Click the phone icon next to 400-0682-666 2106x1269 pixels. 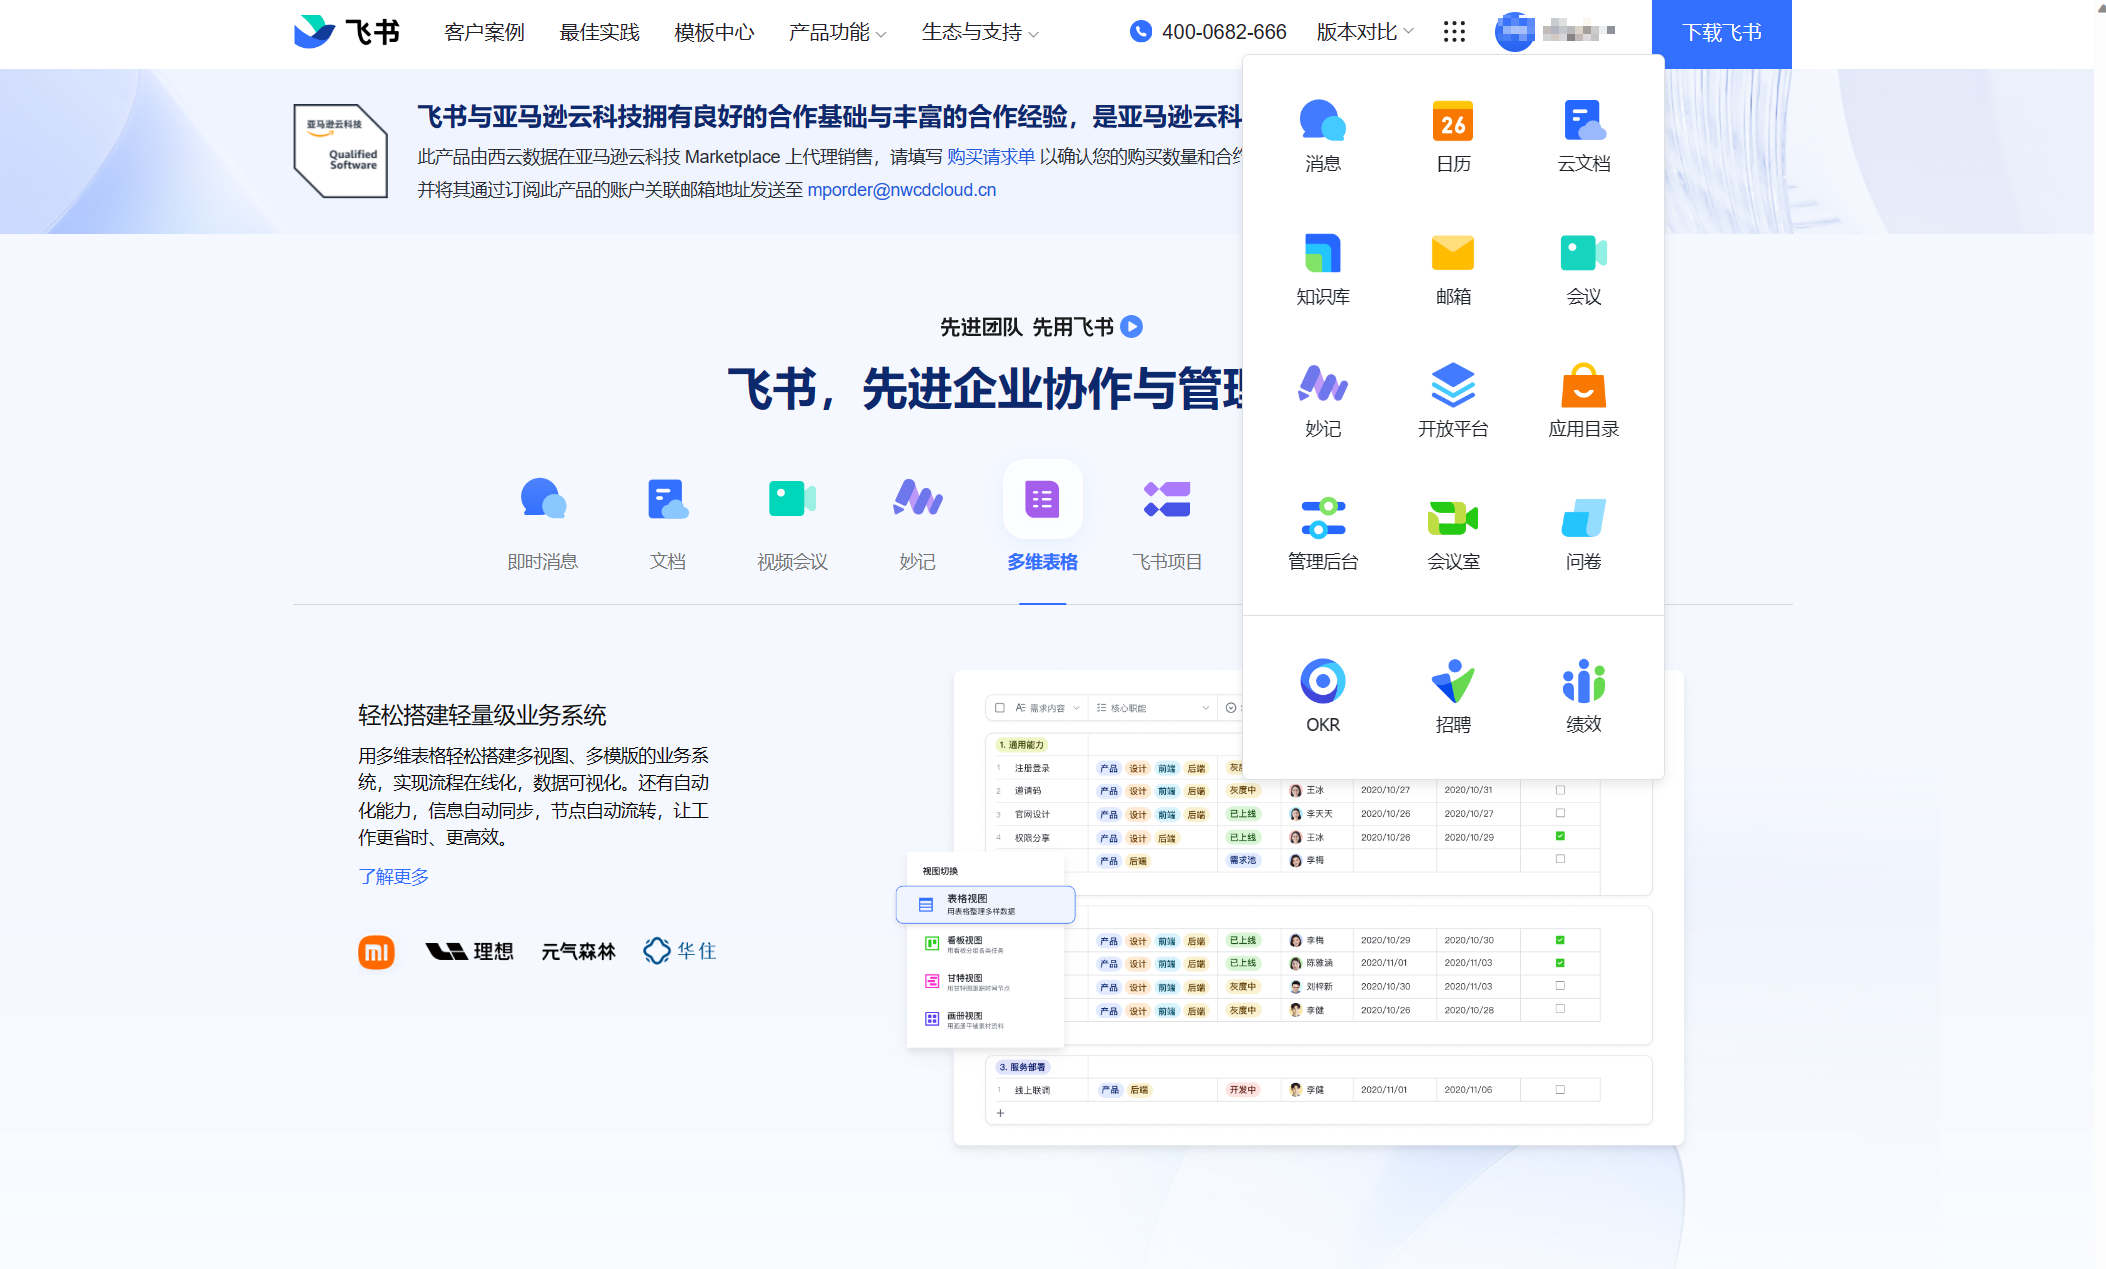(1140, 32)
